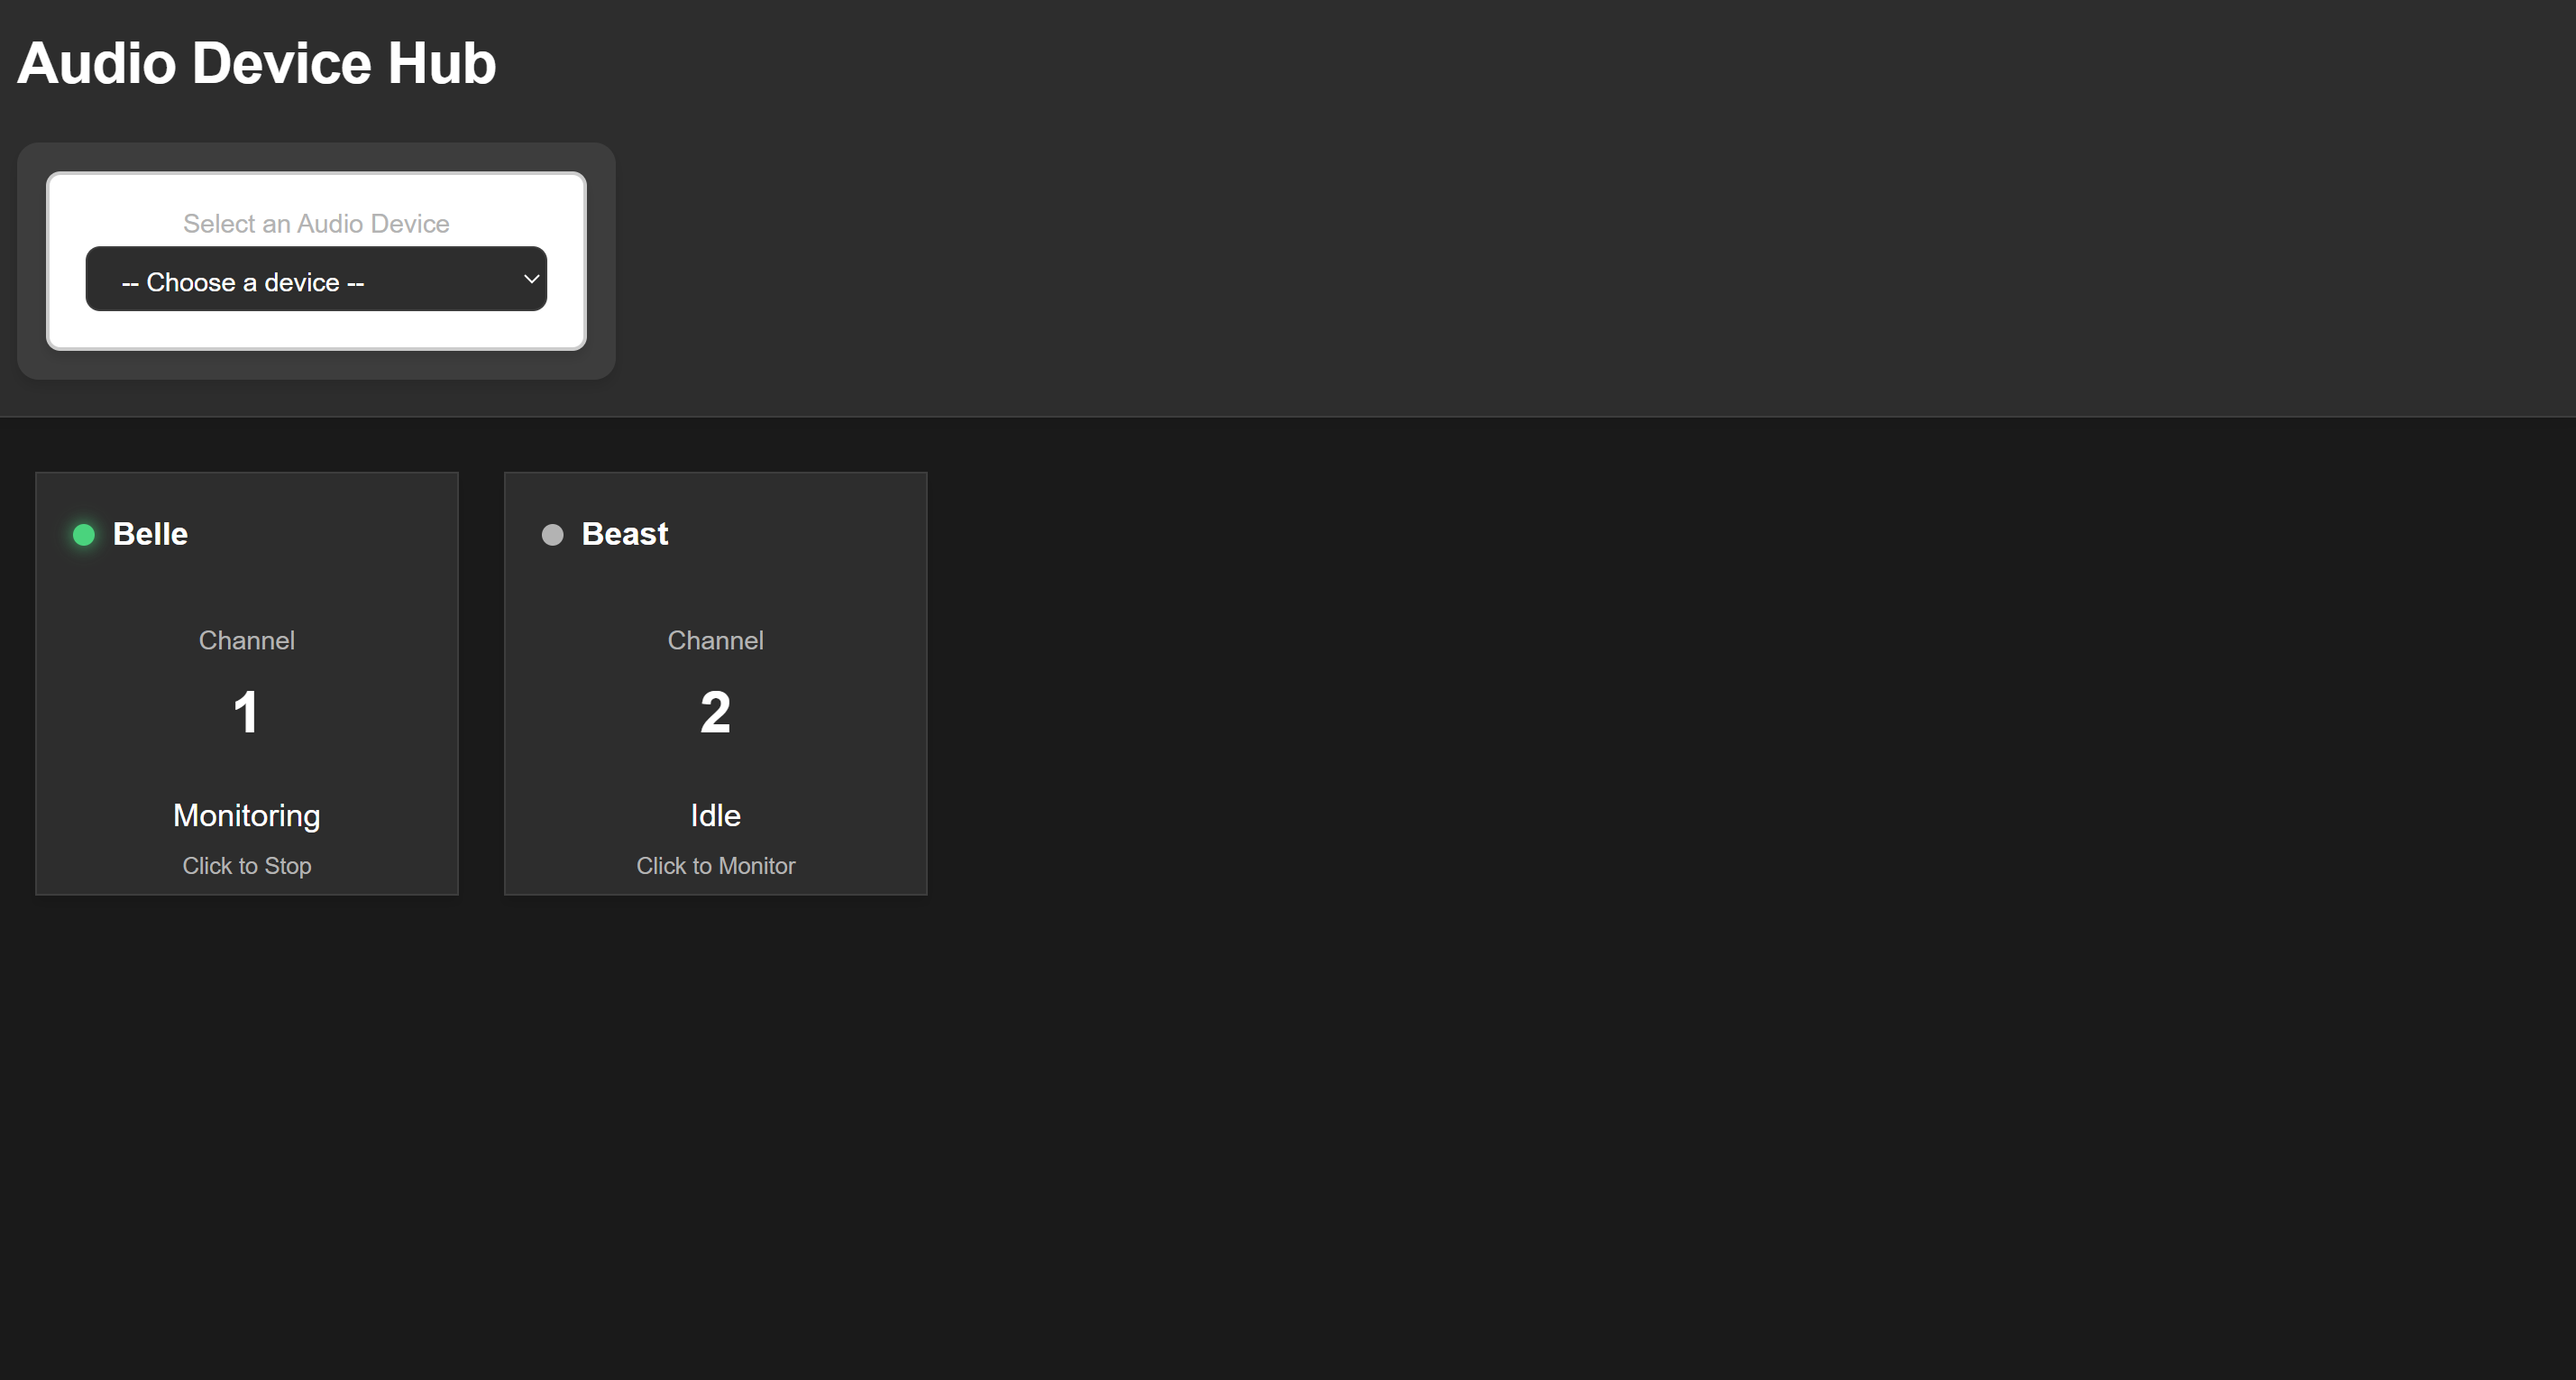Click the Monitoring status text
The image size is (2576, 1380).
click(x=246, y=815)
